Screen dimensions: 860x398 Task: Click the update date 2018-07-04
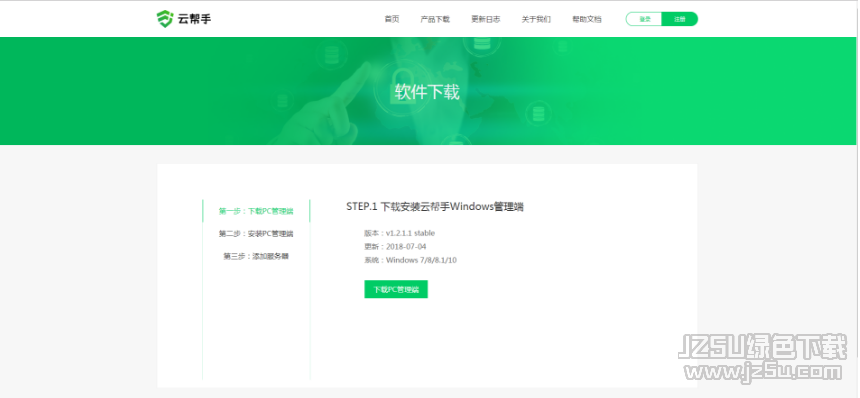406,247
